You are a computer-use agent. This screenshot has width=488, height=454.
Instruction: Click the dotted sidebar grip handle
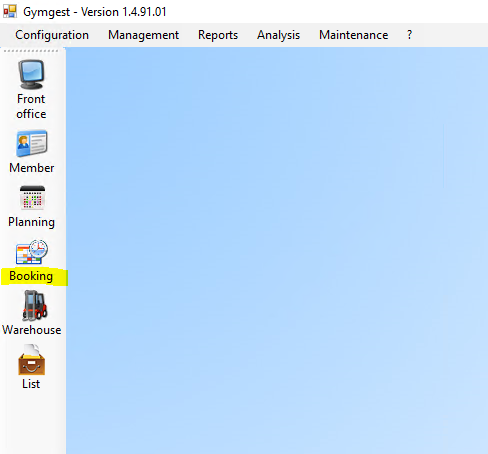[31, 51]
